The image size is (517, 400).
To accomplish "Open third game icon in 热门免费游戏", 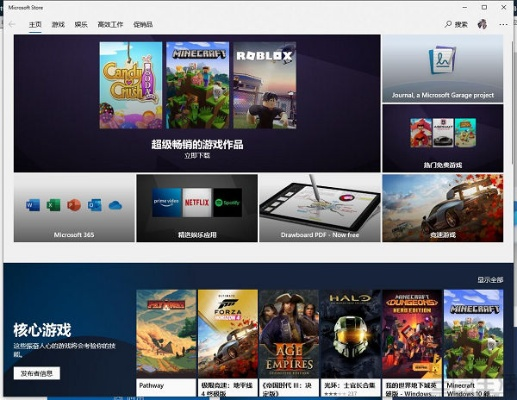I will pos(465,133).
